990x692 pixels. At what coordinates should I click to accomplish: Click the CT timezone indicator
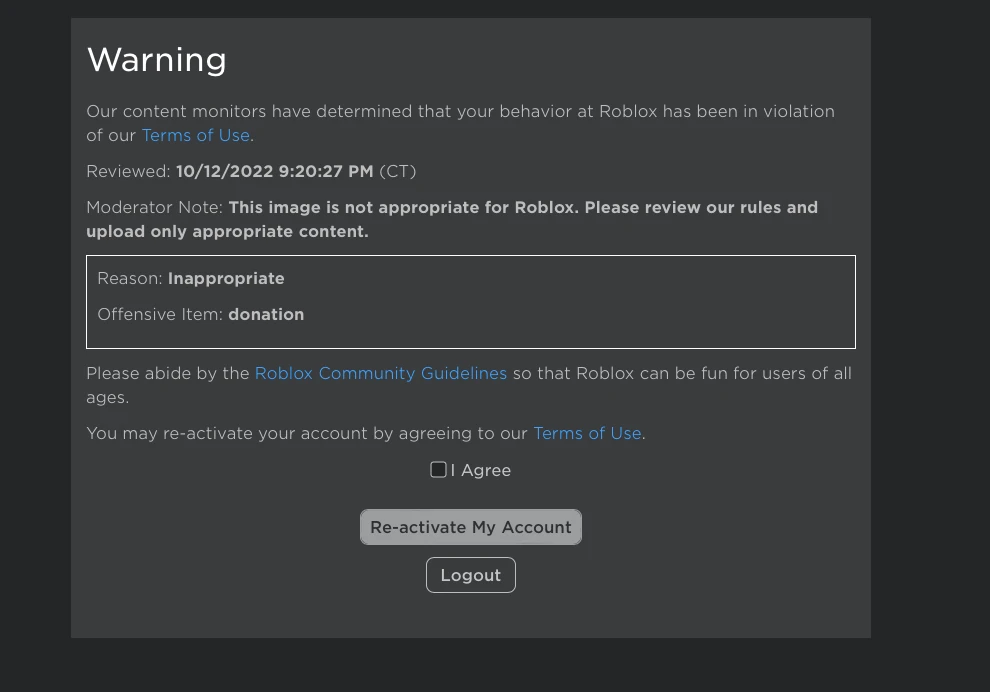397,171
